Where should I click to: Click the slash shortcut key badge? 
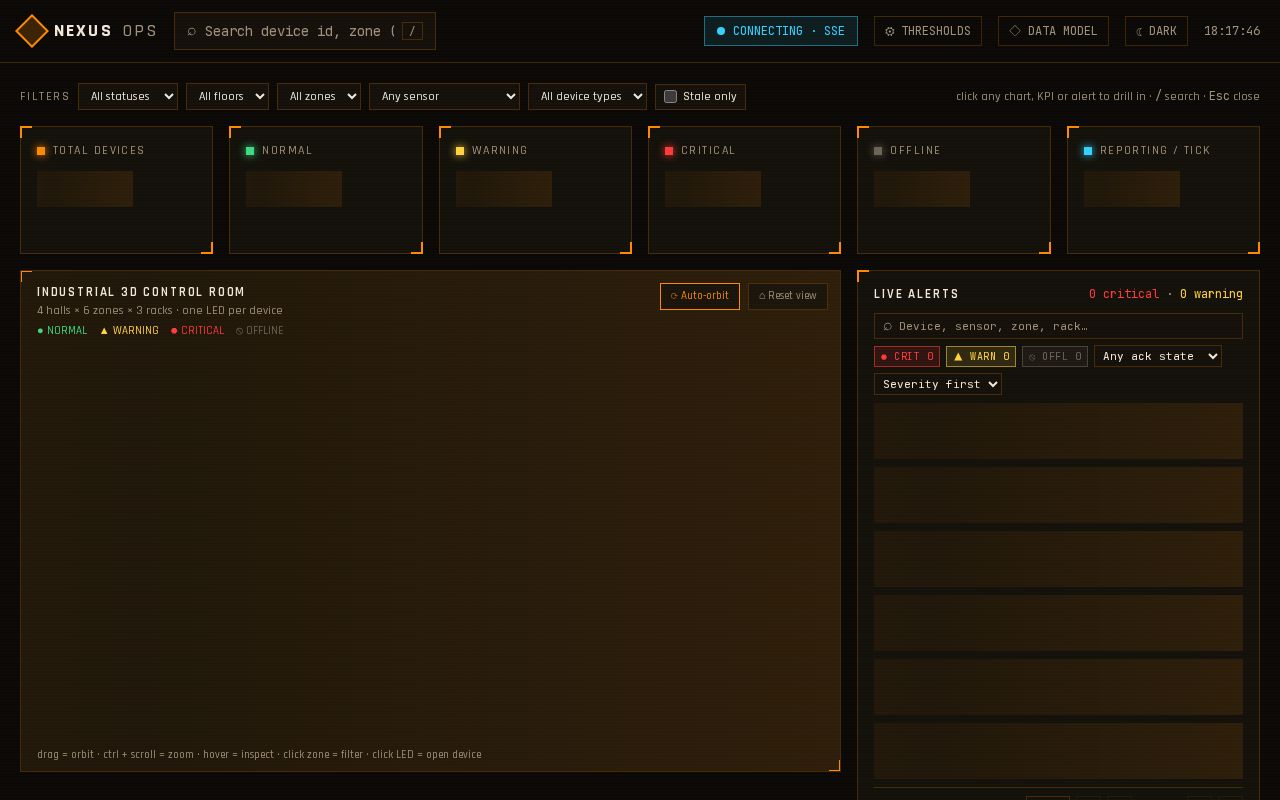pos(412,31)
